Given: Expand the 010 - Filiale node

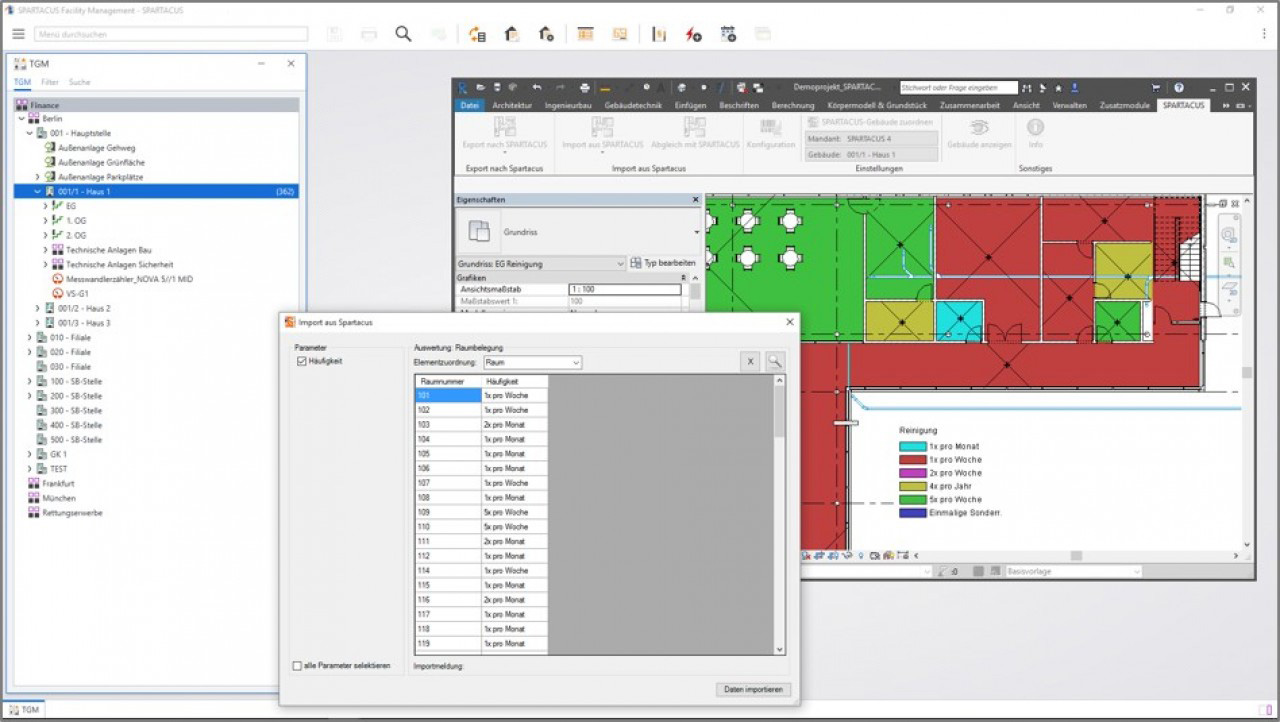Looking at the screenshot, I should 30,337.
